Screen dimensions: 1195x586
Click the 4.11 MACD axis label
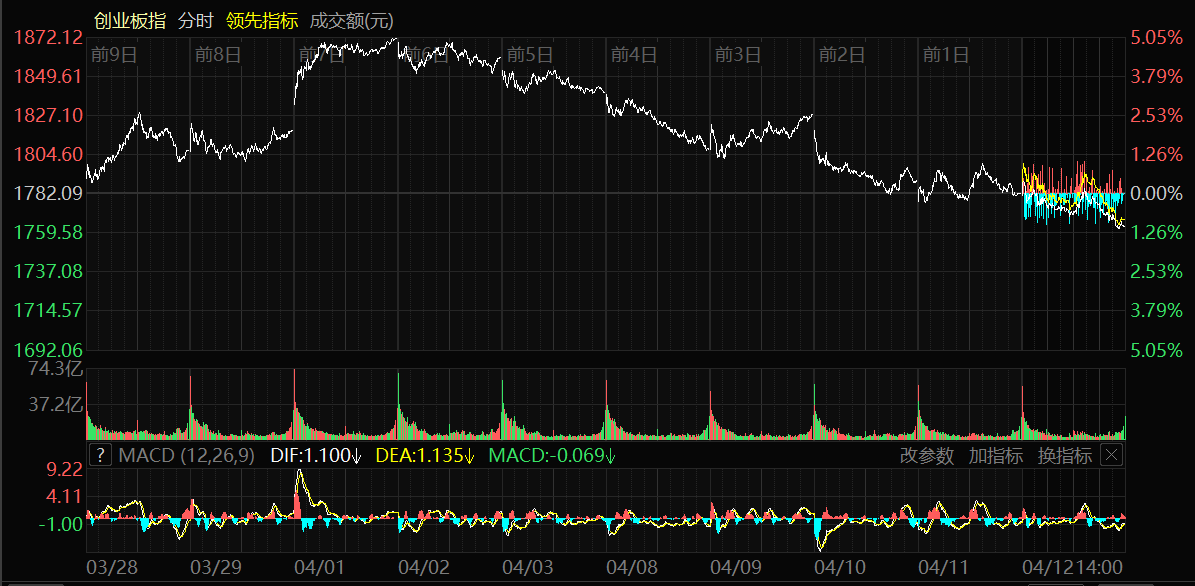(65, 497)
